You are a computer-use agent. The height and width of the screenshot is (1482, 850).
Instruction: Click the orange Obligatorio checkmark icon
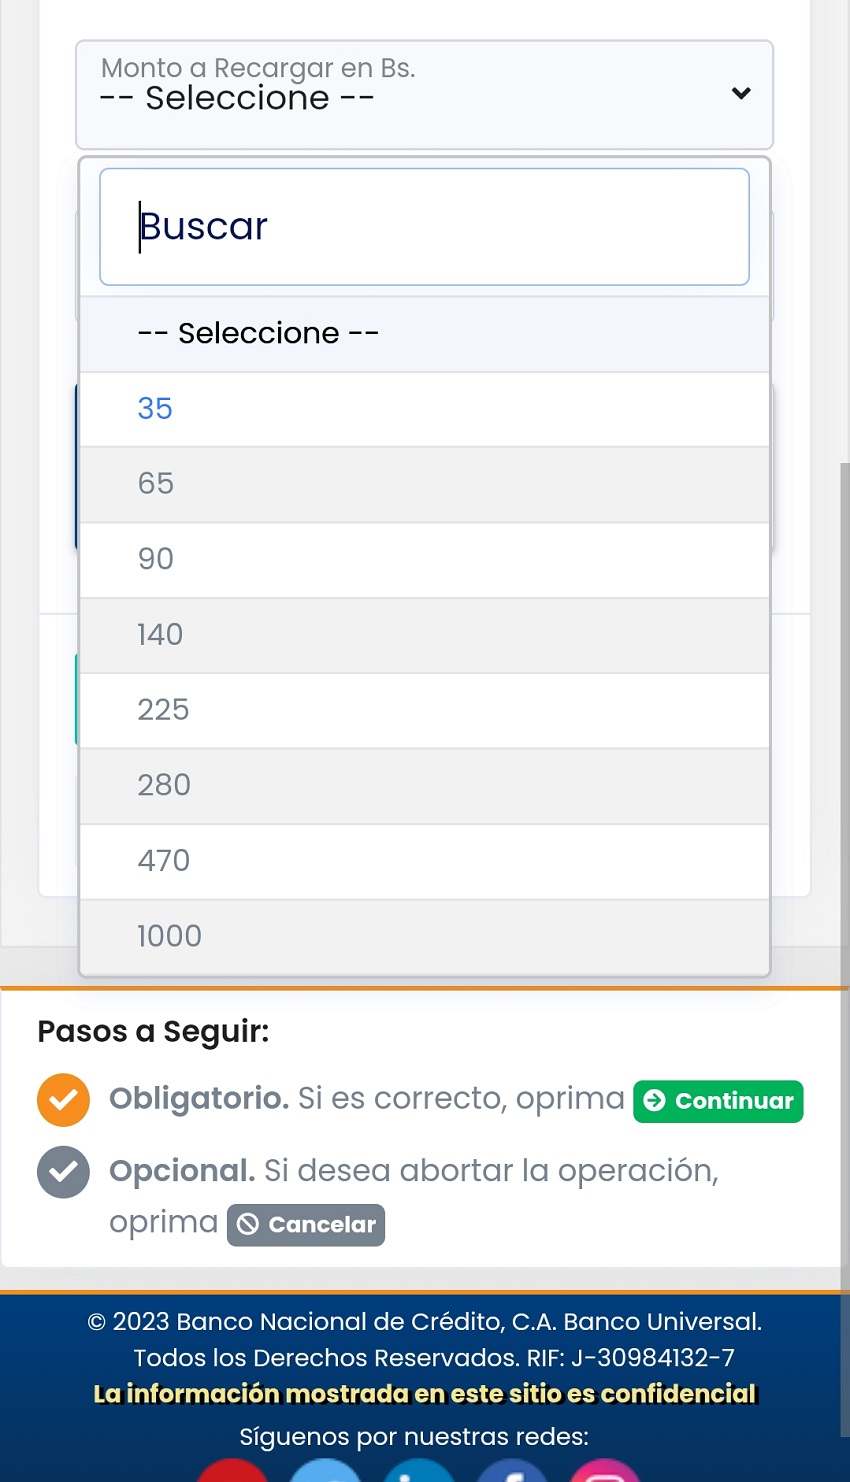pos(63,1100)
